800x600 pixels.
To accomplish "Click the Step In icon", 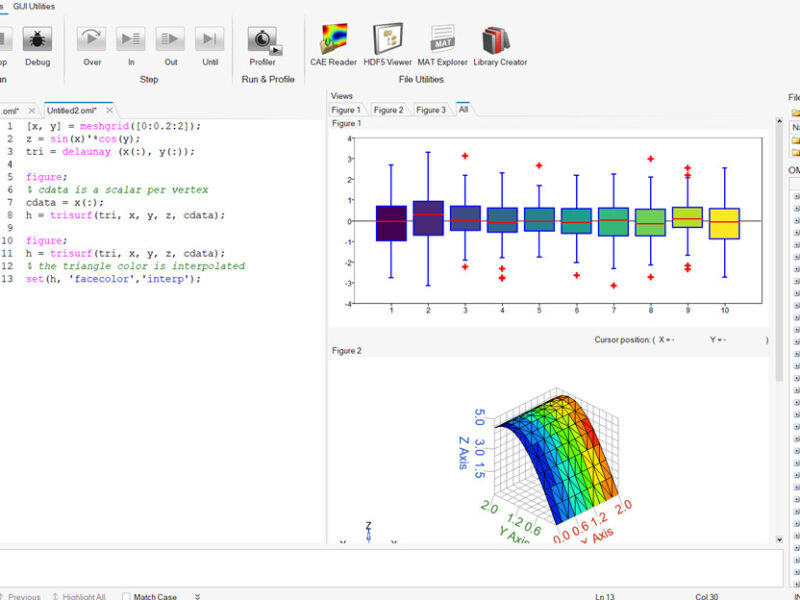I will pos(131,39).
